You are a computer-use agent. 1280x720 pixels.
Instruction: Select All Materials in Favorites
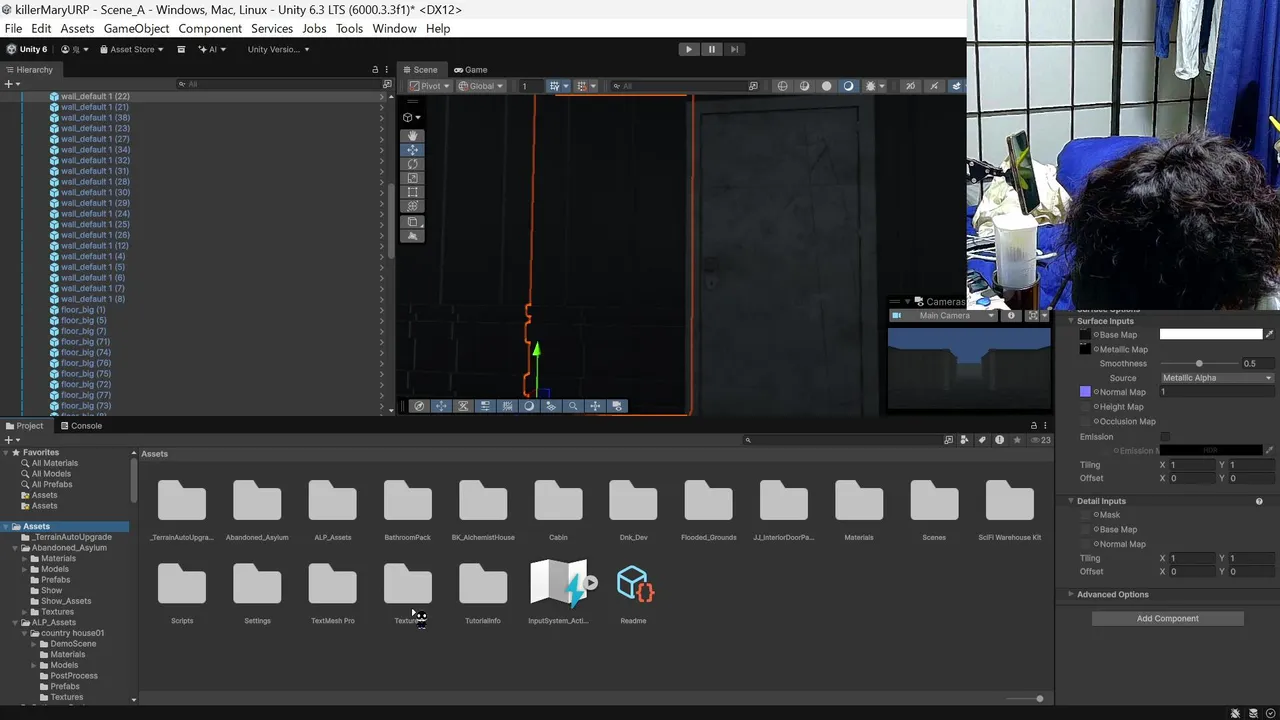tap(54, 463)
